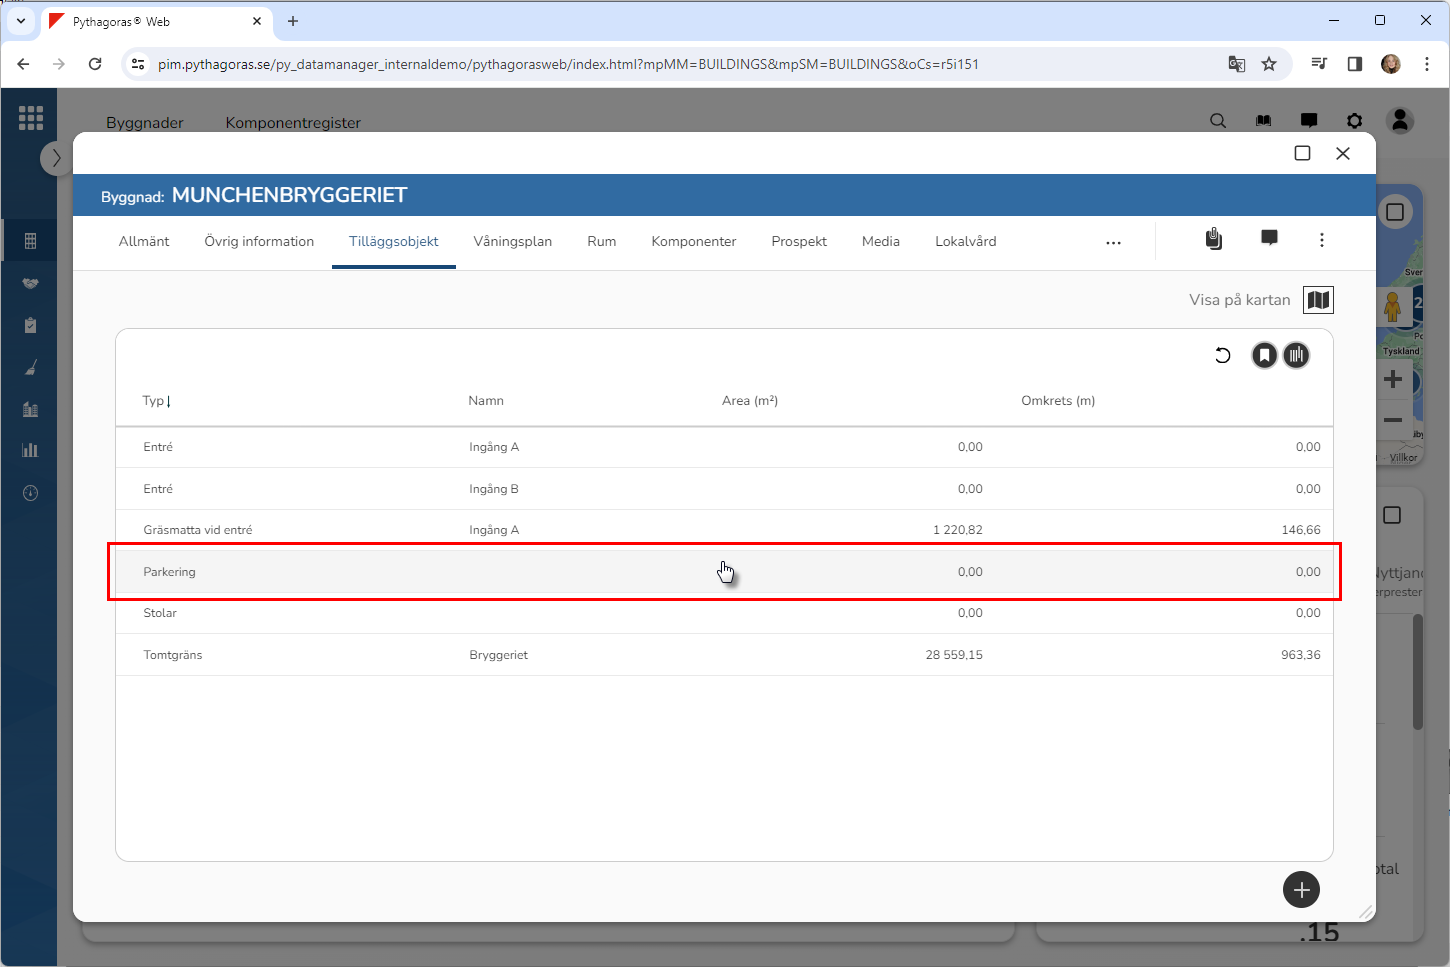Open the Komponenter tab
Image resolution: width=1450 pixels, height=967 pixels.
click(x=693, y=242)
